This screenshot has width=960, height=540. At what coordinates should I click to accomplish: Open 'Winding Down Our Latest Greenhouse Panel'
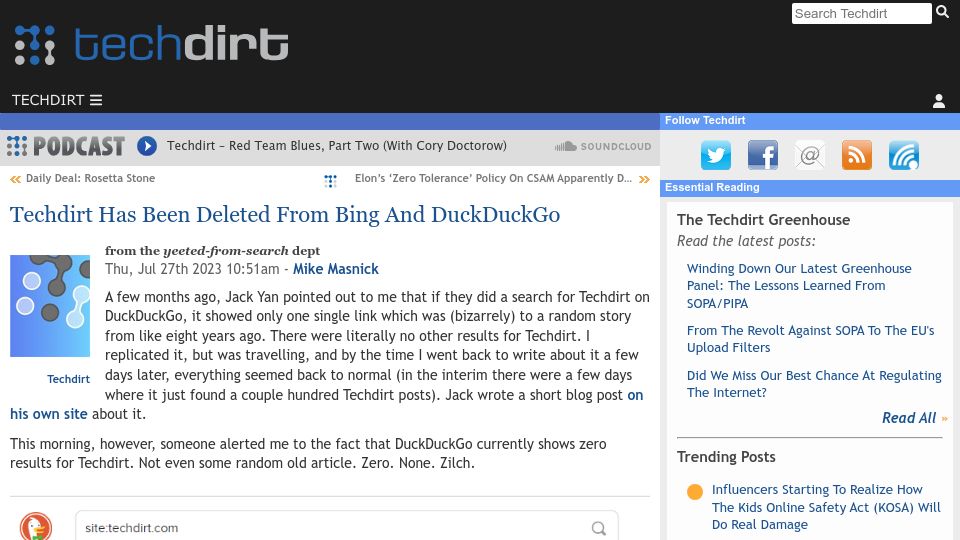[x=799, y=286]
